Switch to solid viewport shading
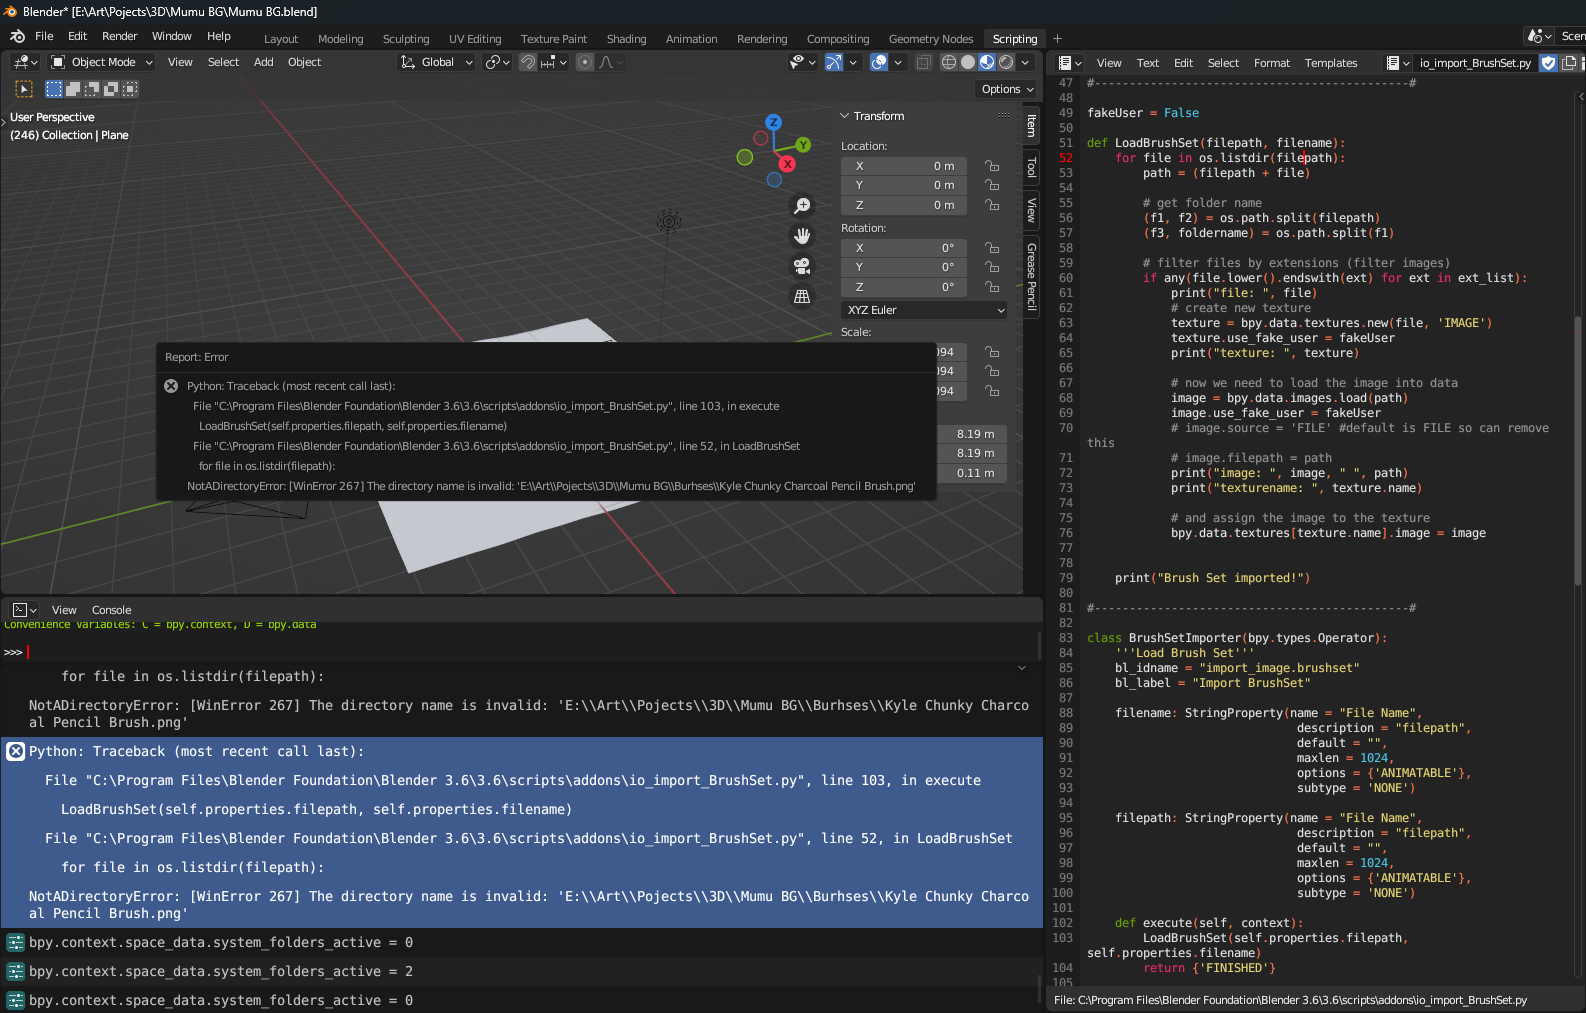 968,62
